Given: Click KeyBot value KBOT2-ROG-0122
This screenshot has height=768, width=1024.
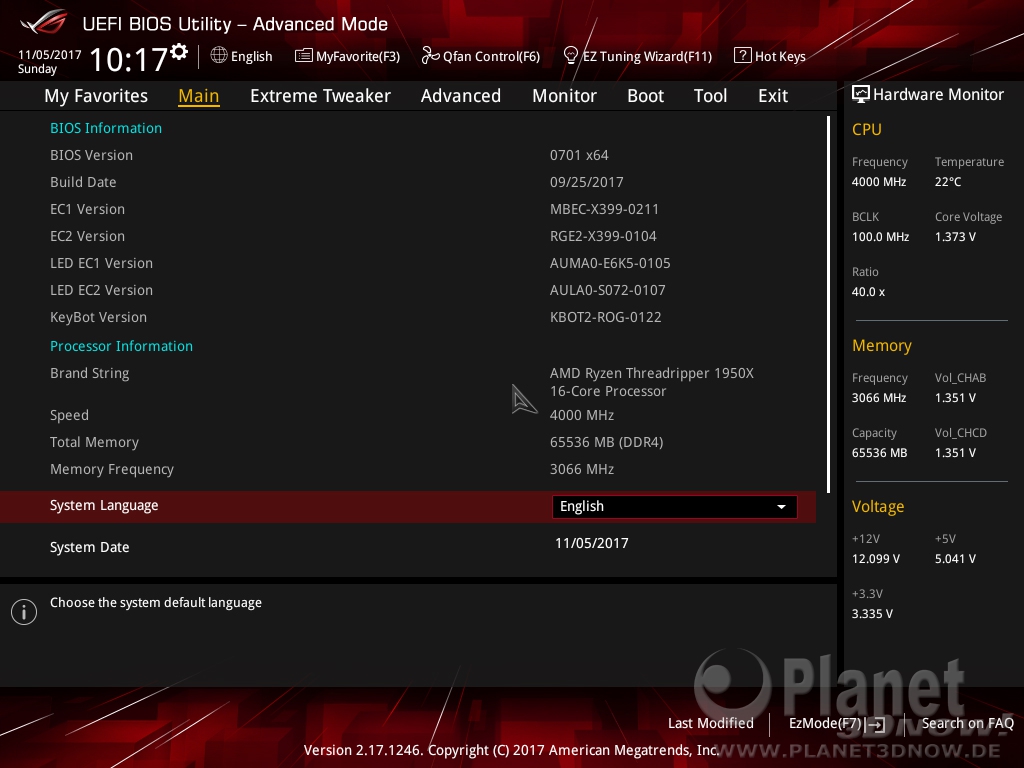Looking at the screenshot, I should pyautogui.click(x=605, y=317).
